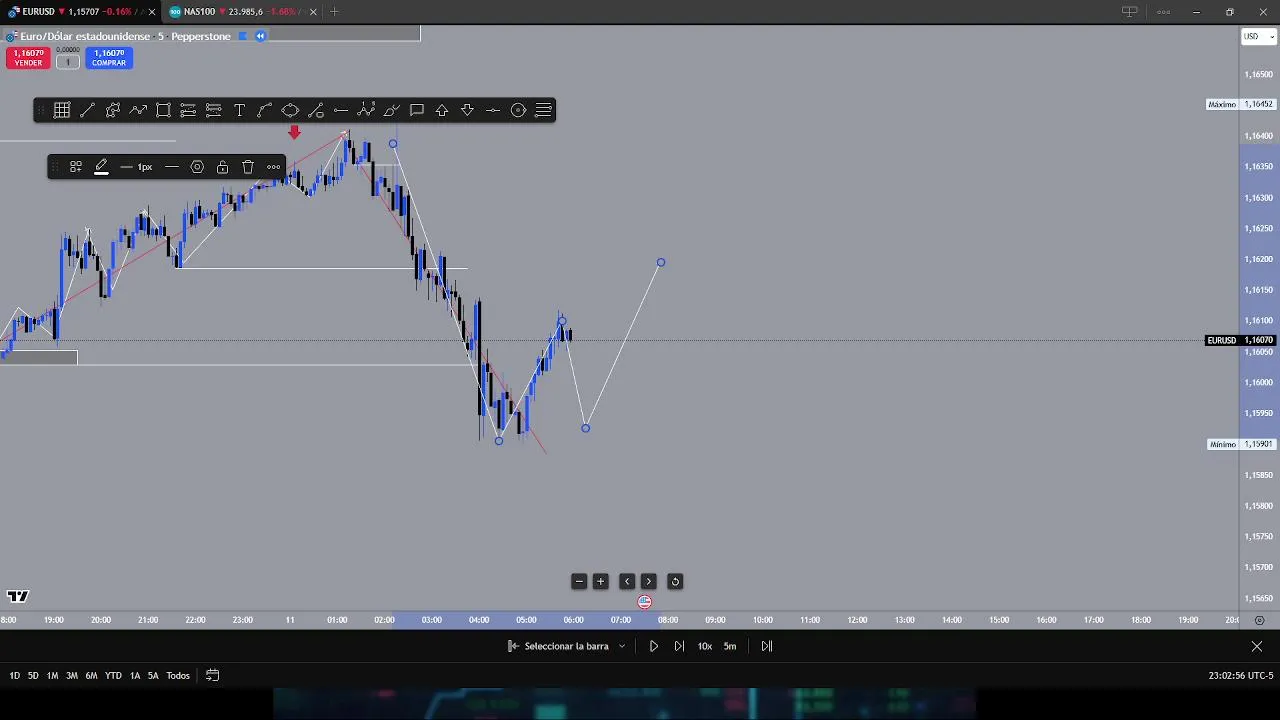This screenshot has width=1280, height=720.
Task: Click the red VENDER sell button
Action: click(28, 58)
